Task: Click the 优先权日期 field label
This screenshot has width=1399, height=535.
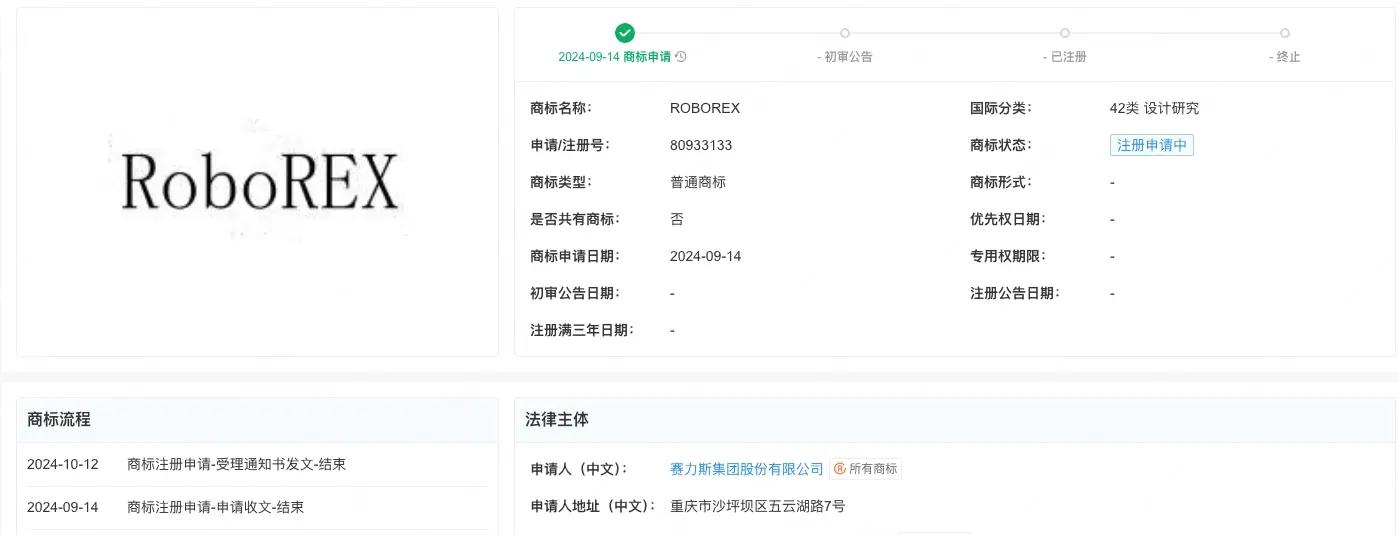Action: 1008,219
